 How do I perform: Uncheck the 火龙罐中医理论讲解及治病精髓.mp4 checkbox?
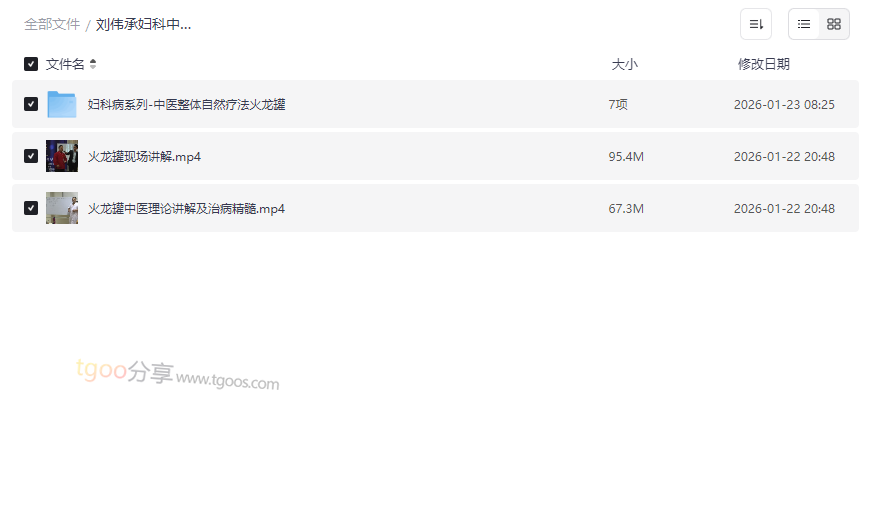(x=31, y=208)
